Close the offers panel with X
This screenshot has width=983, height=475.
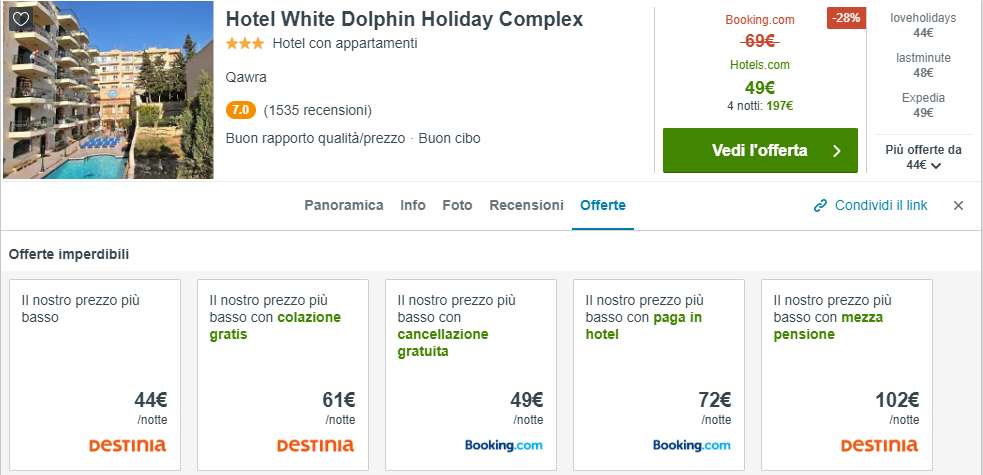(x=958, y=206)
